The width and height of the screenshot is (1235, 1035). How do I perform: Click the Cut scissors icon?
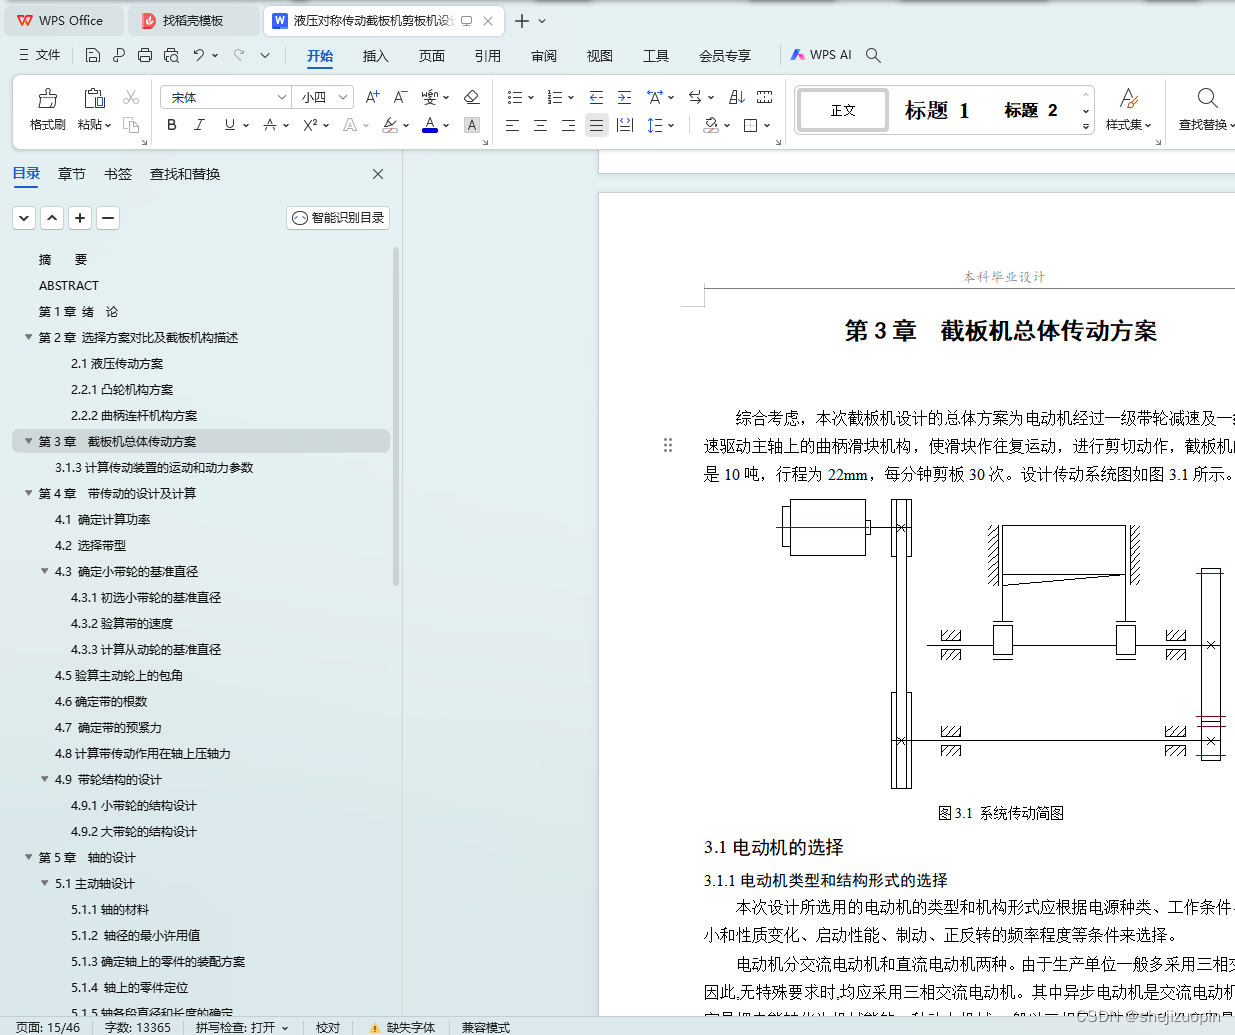coord(131,97)
